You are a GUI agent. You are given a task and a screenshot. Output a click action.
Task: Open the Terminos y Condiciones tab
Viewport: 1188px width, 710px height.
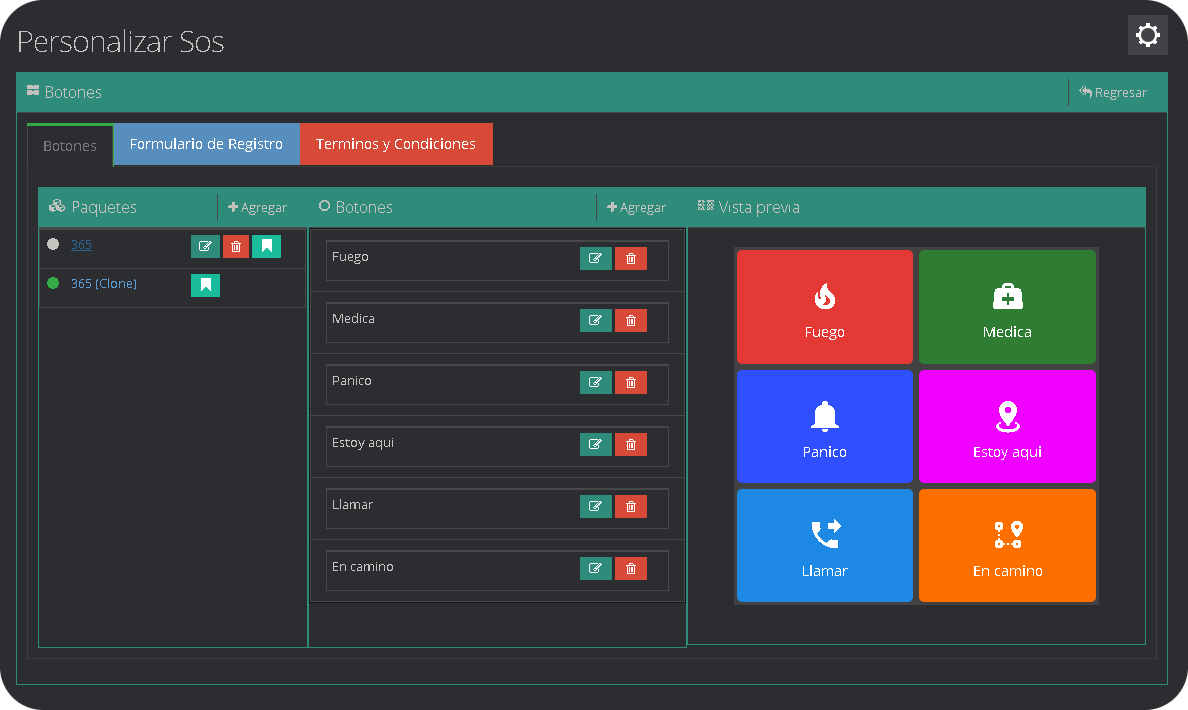coord(395,144)
